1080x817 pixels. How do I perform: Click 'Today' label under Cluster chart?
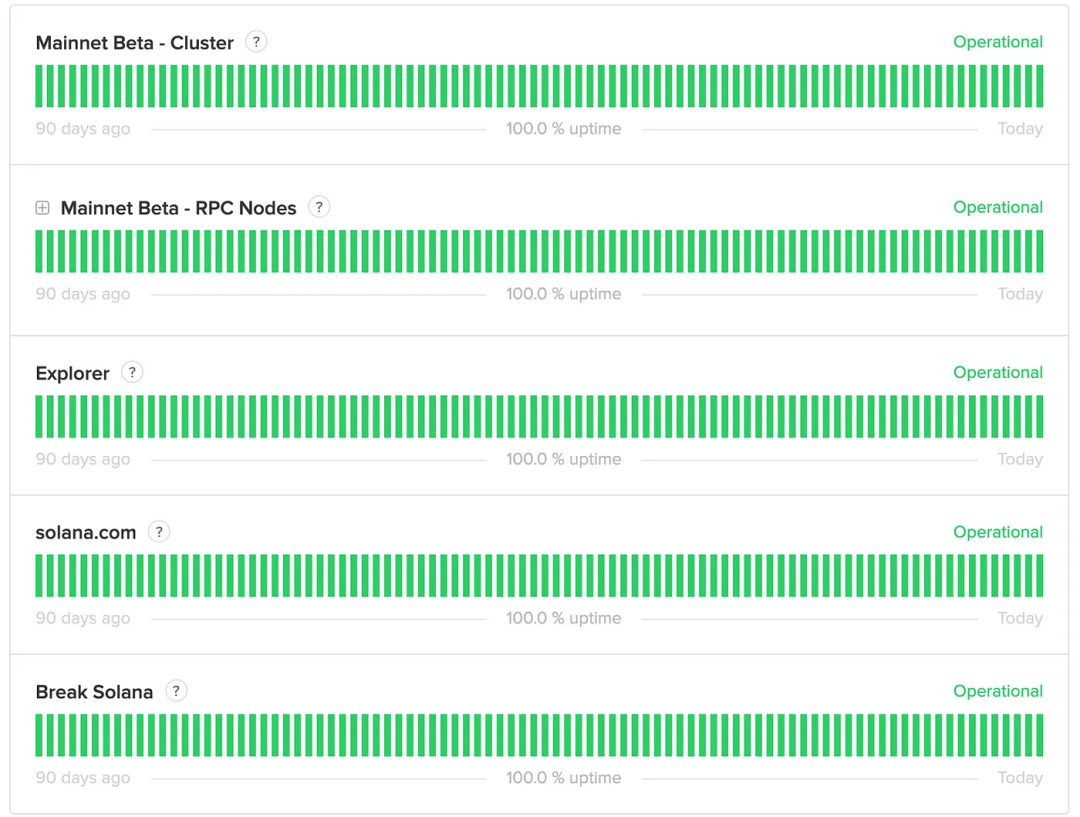click(1020, 129)
